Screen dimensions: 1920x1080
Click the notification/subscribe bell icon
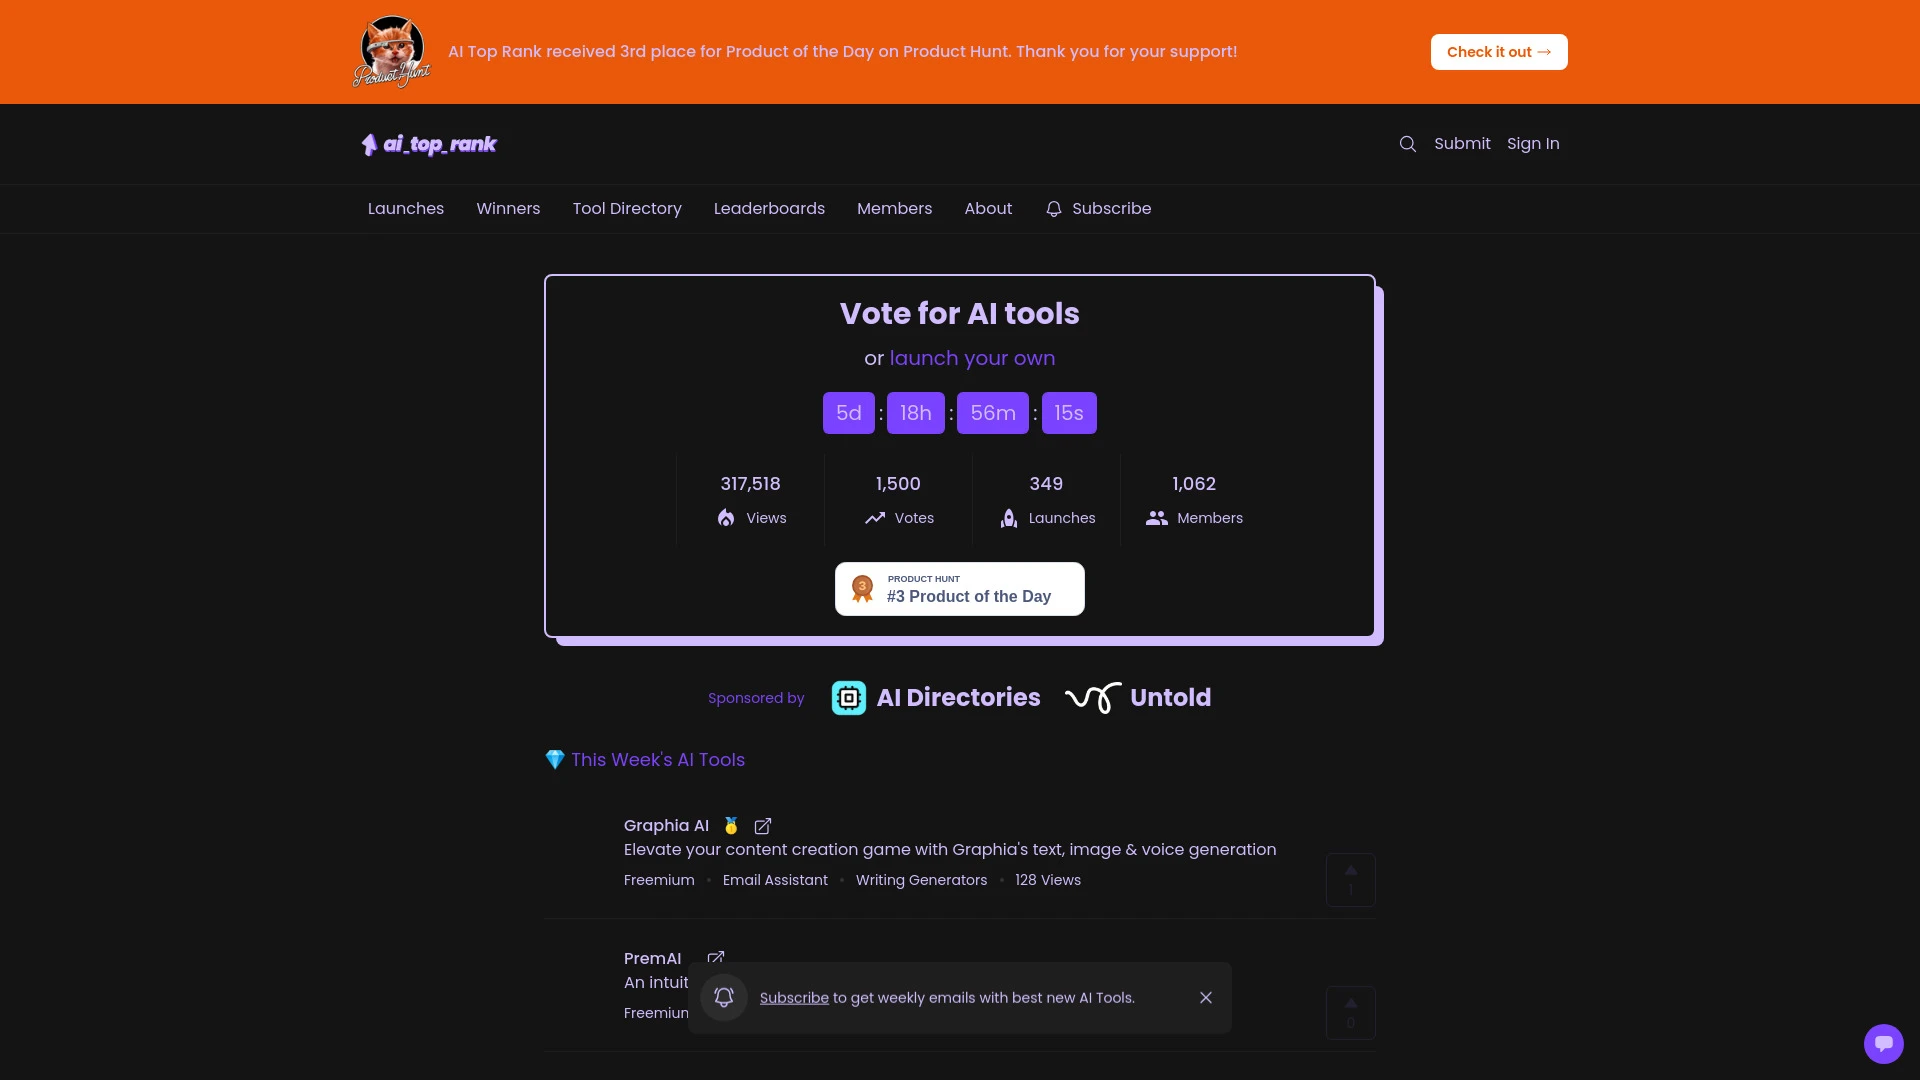[1055, 208]
